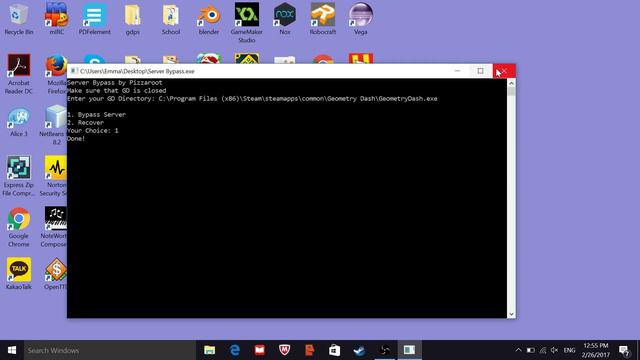
Task: Click the '2. Recover' line
Action: (86, 122)
